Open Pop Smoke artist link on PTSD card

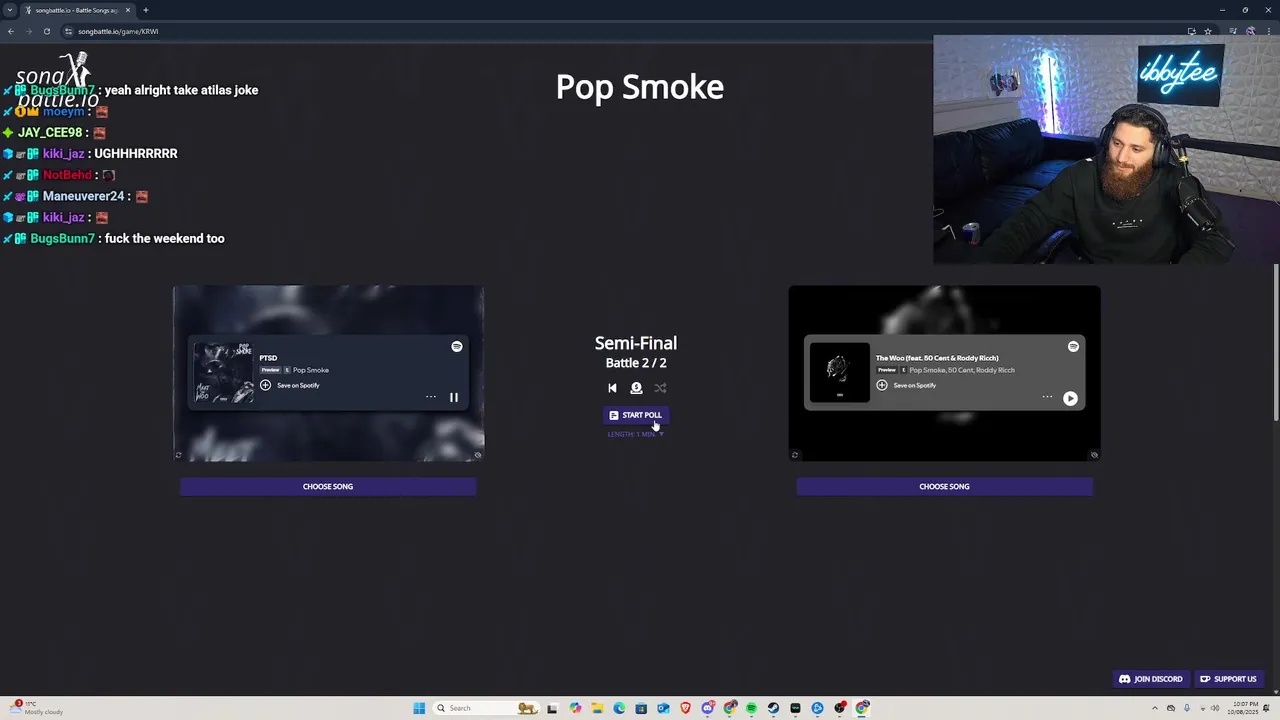(311, 370)
